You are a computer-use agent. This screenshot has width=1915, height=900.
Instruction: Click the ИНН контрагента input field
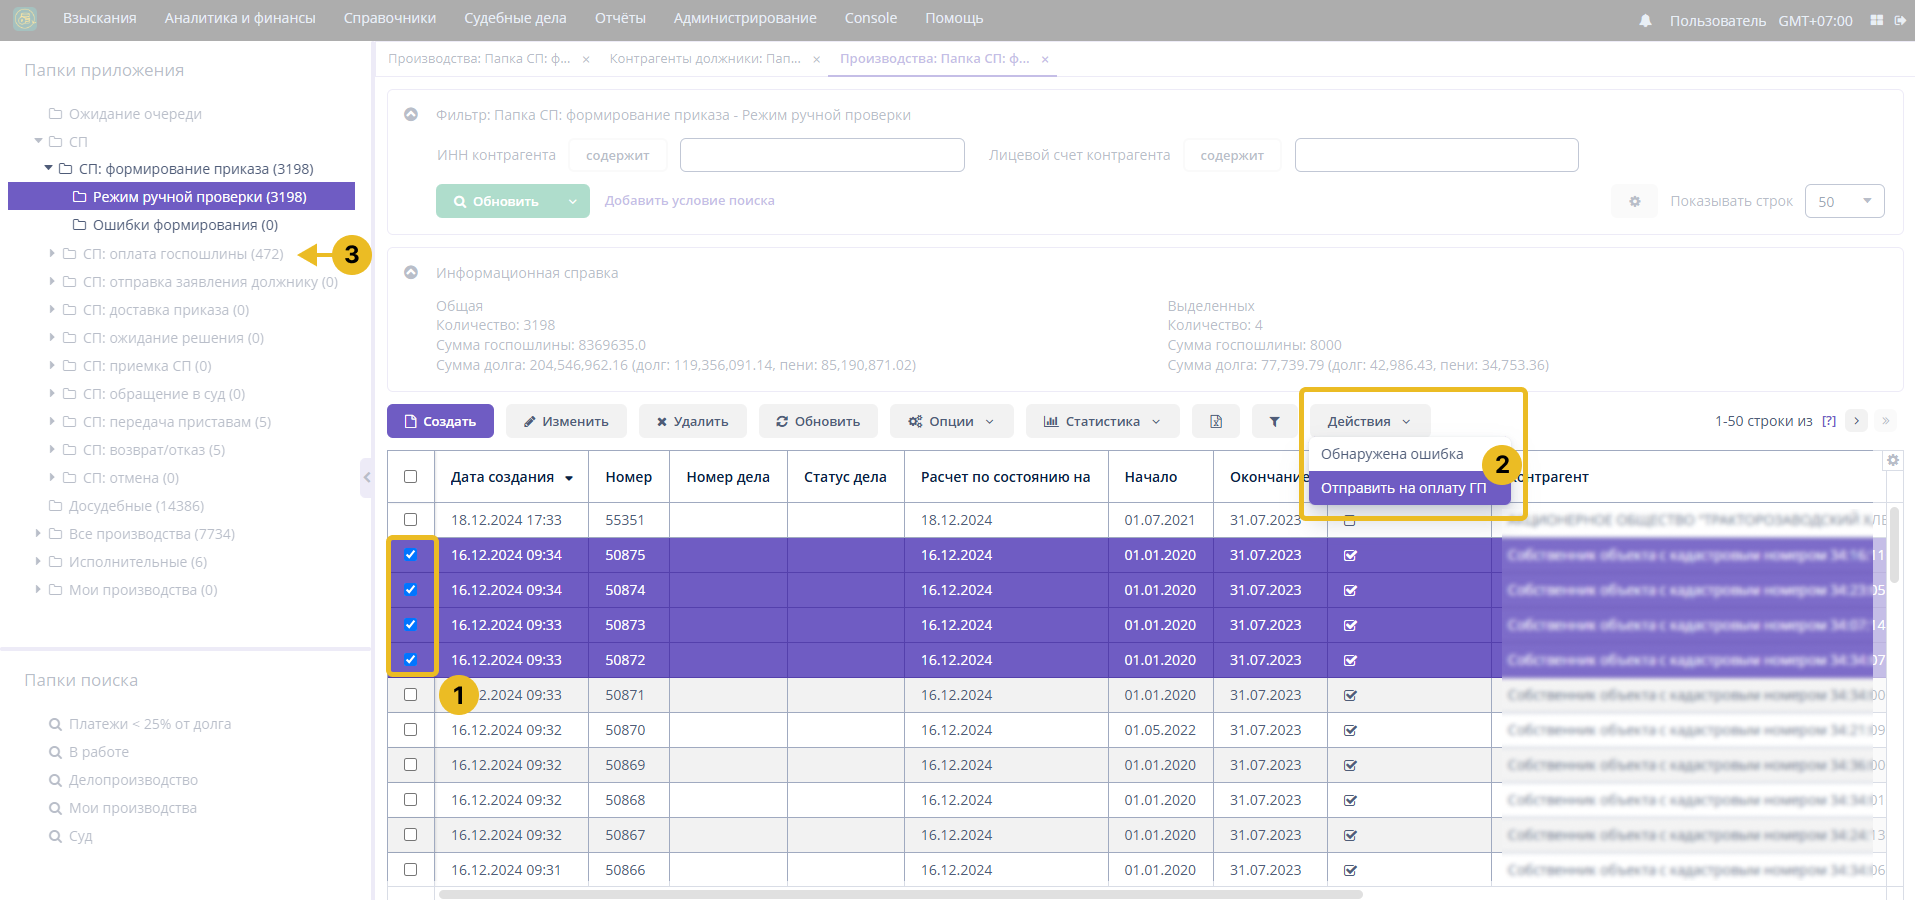(x=821, y=155)
